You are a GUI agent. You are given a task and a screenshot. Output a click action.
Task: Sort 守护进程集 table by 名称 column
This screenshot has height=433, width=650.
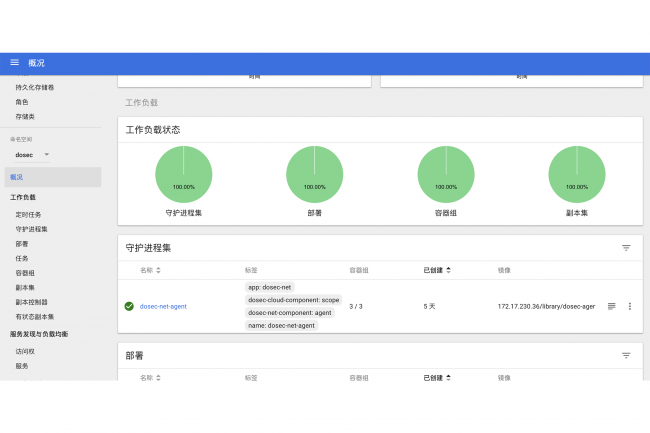tap(151, 270)
